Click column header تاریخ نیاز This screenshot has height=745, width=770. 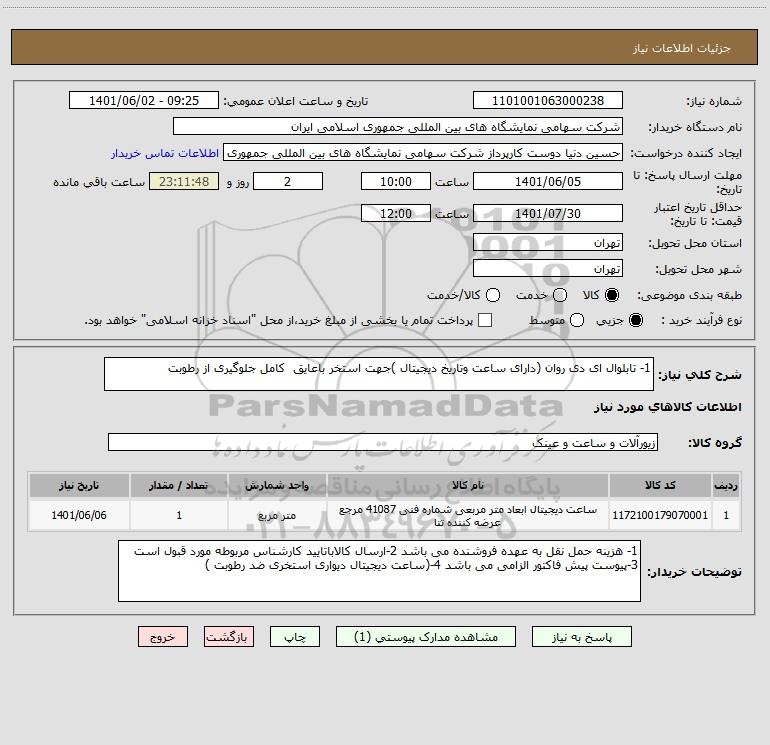(x=79, y=485)
